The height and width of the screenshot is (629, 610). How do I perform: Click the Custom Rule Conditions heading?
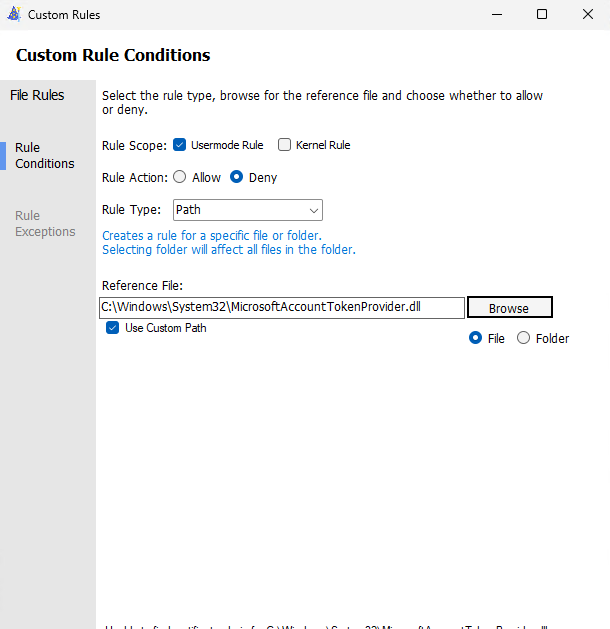[113, 55]
